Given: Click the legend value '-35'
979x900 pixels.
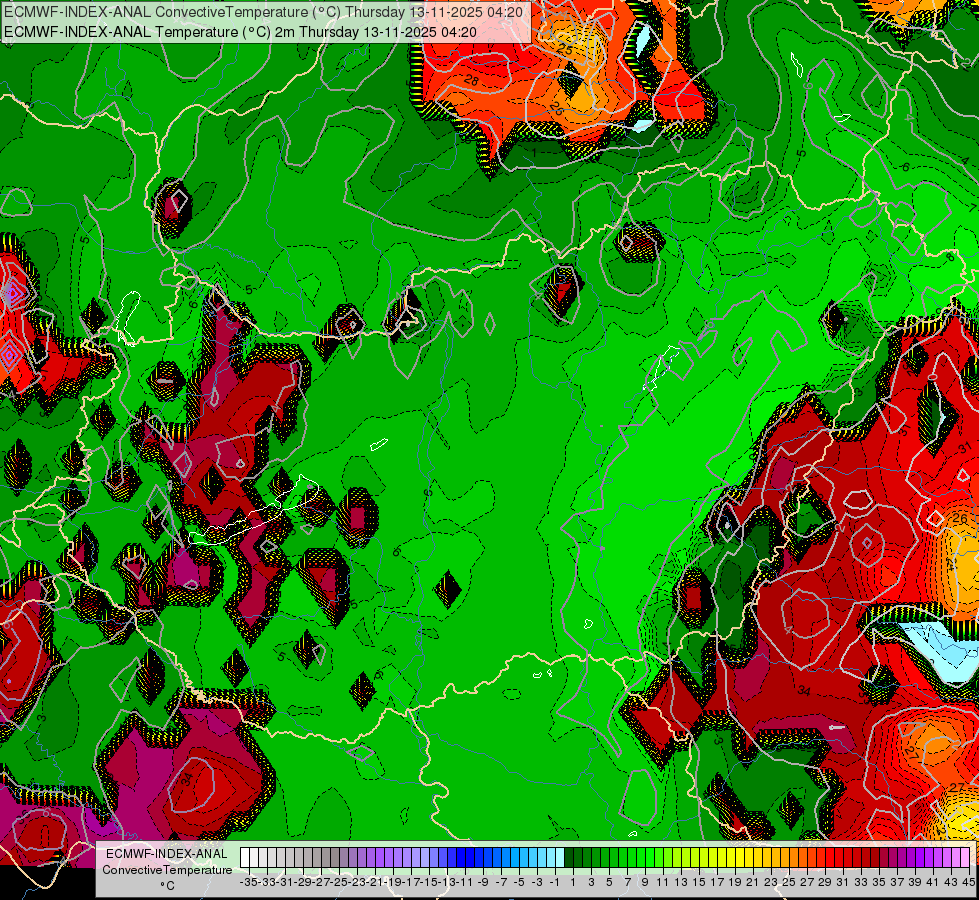Looking at the screenshot, I should (249, 882).
